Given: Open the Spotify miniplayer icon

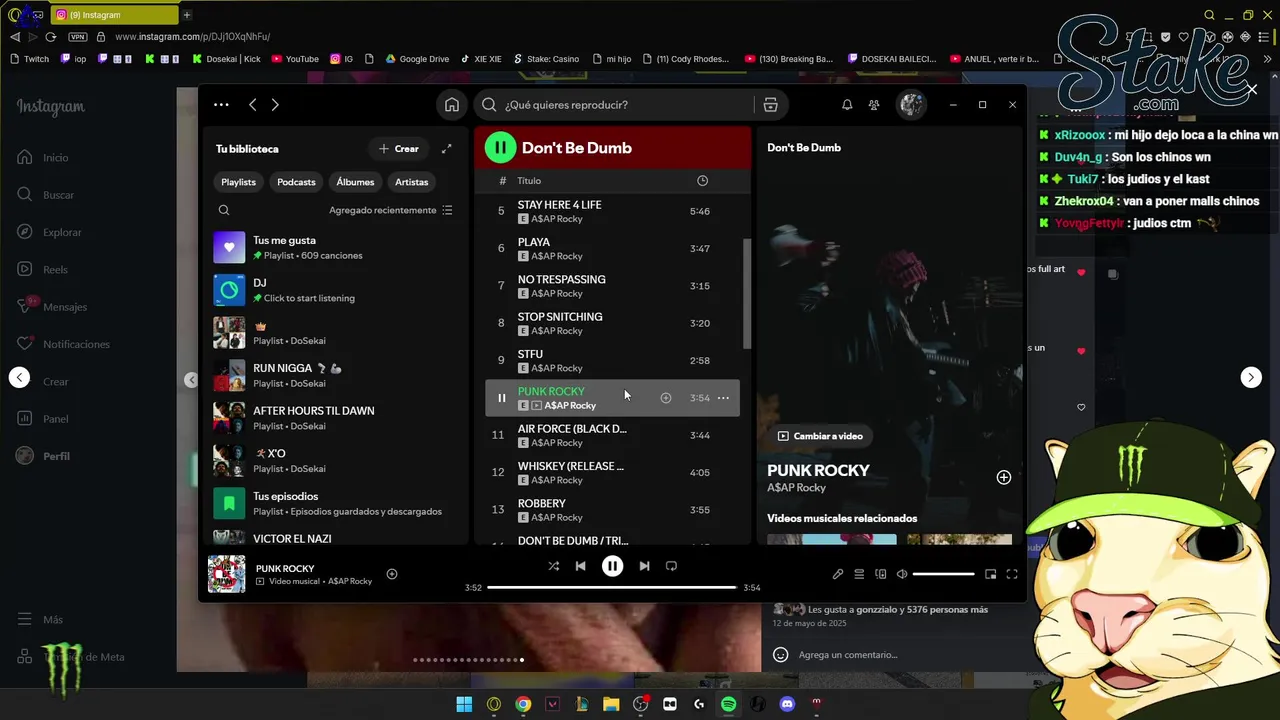Looking at the screenshot, I should (x=990, y=574).
